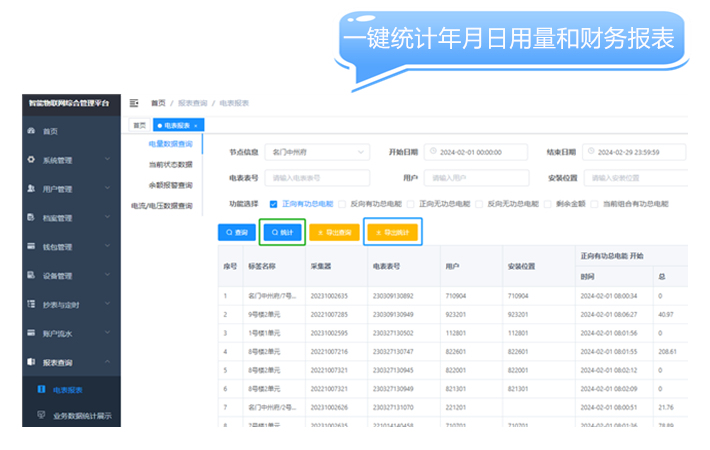Uncheck the 正向有功总电能 checkbox
This screenshot has height=450, width=710.
[274, 203]
